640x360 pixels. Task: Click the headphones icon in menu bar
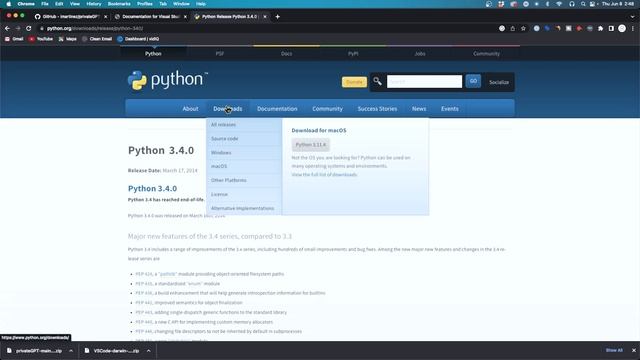pyautogui.click(x=572, y=4)
